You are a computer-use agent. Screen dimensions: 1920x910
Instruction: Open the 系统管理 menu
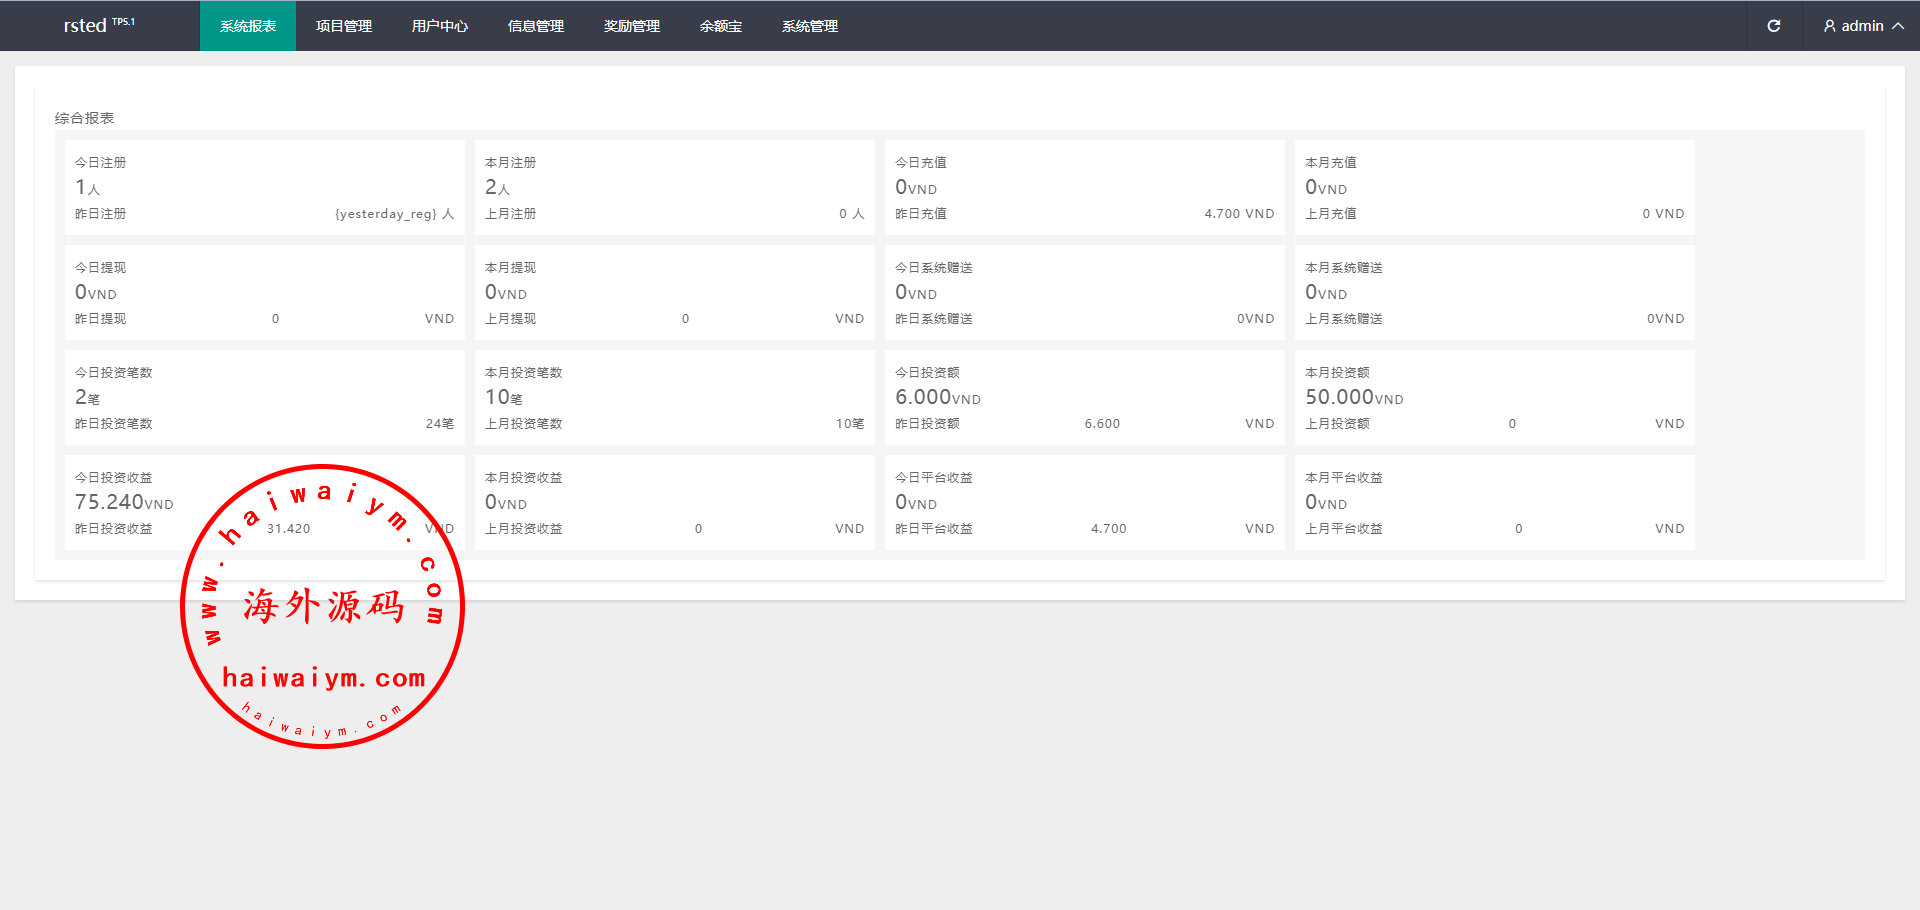(810, 26)
